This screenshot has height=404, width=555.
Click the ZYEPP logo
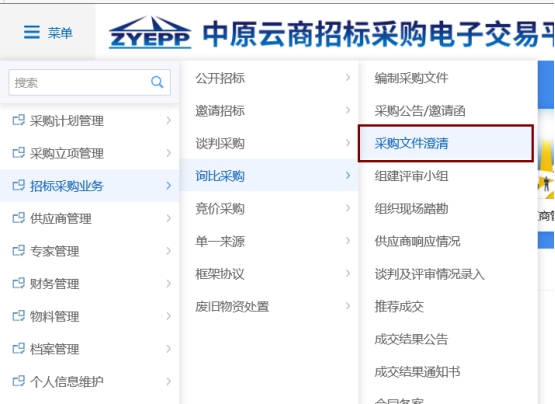tap(150, 32)
